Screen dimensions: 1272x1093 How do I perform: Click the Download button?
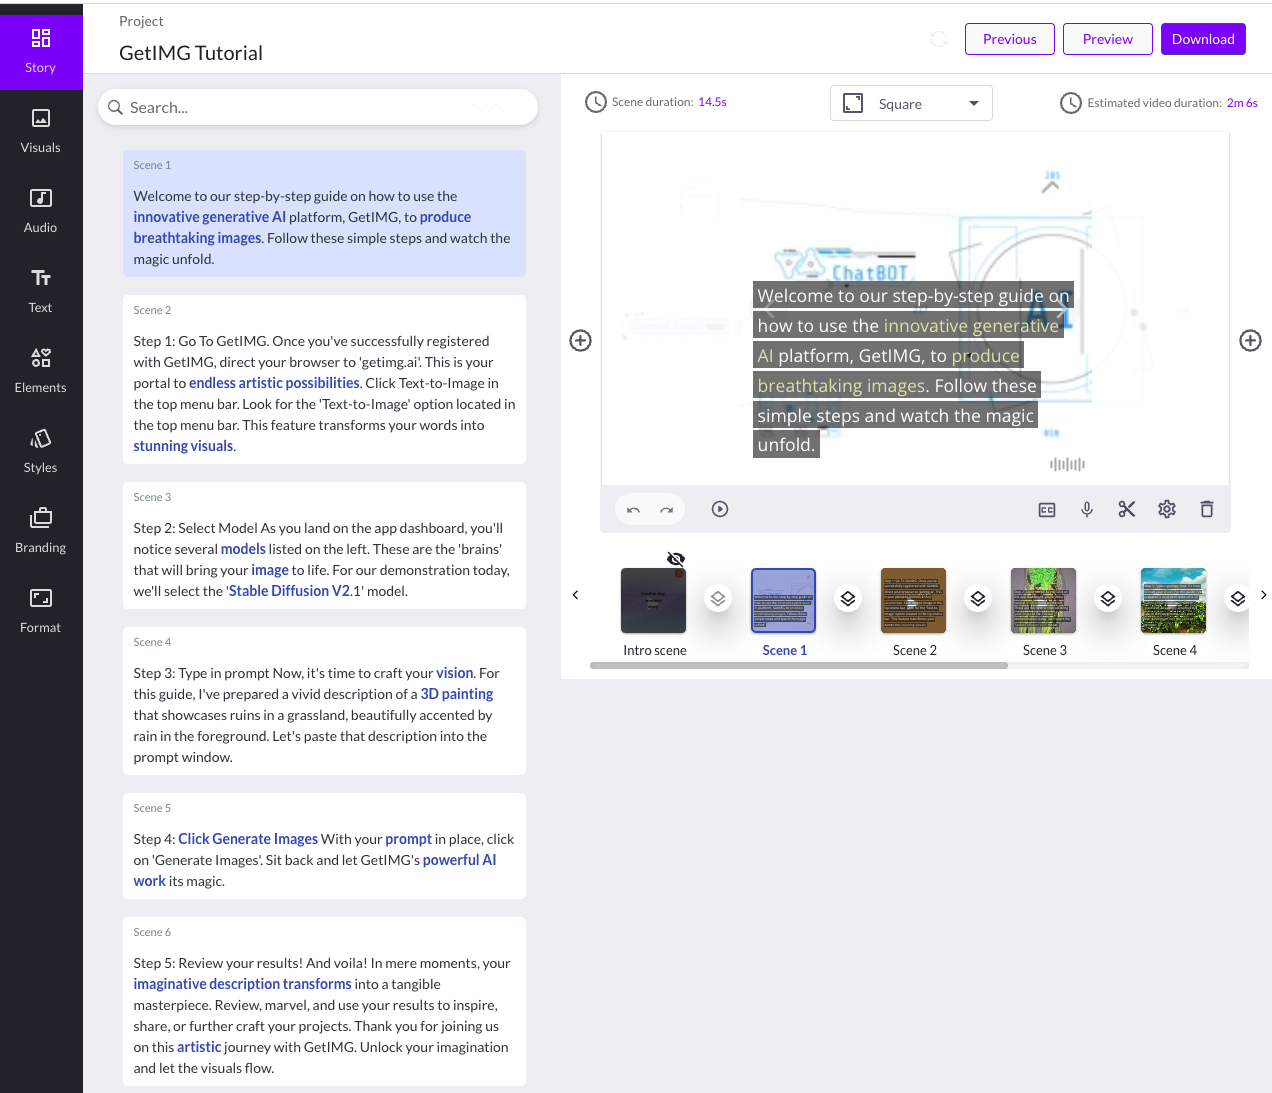tap(1203, 39)
